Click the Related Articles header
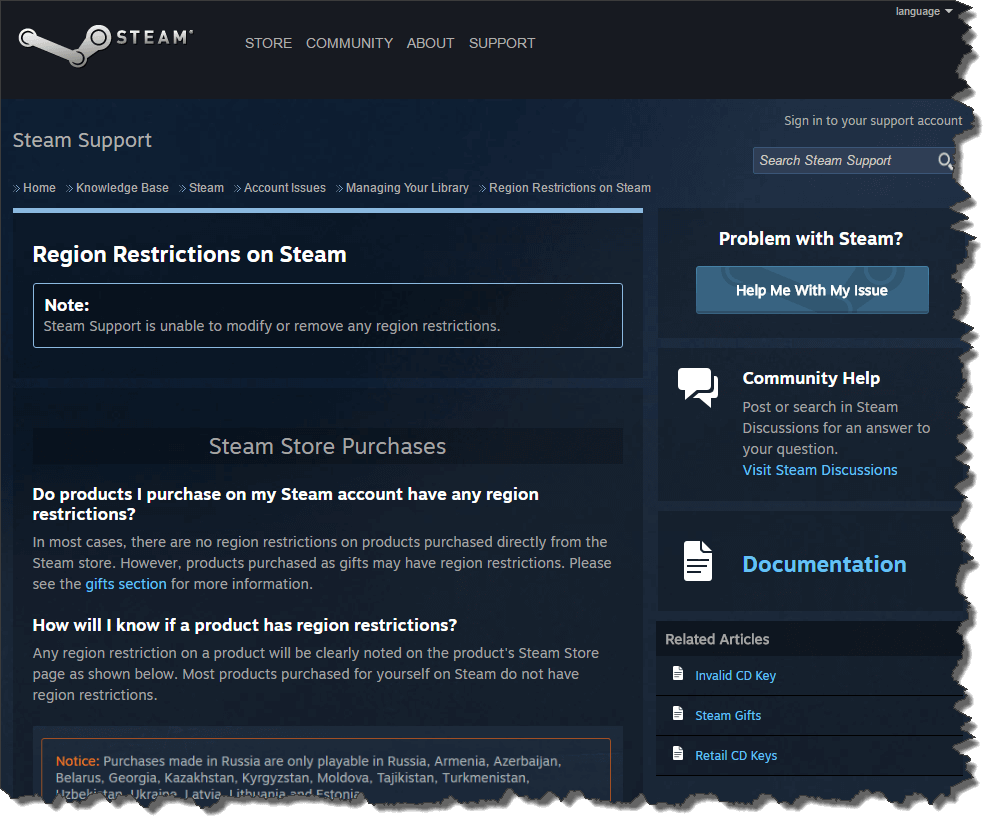The height and width of the screenshot is (833, 997). (x=717, y=639)
